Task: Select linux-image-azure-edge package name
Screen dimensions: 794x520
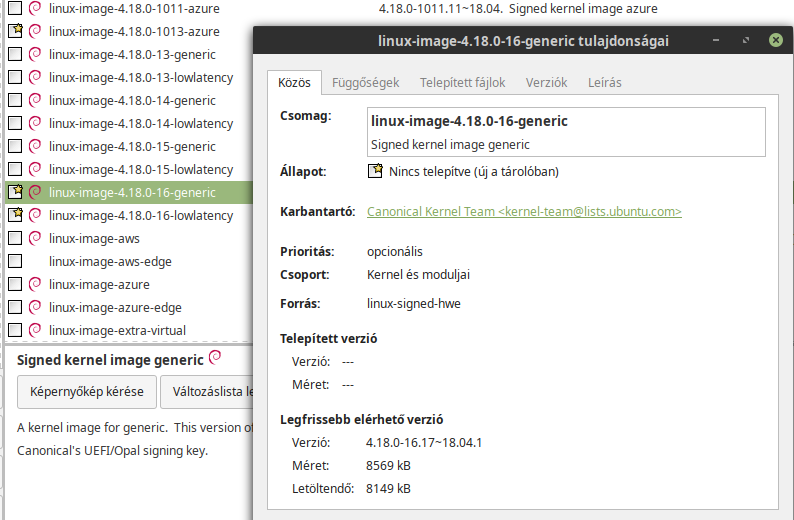Action: pos(115,308)
